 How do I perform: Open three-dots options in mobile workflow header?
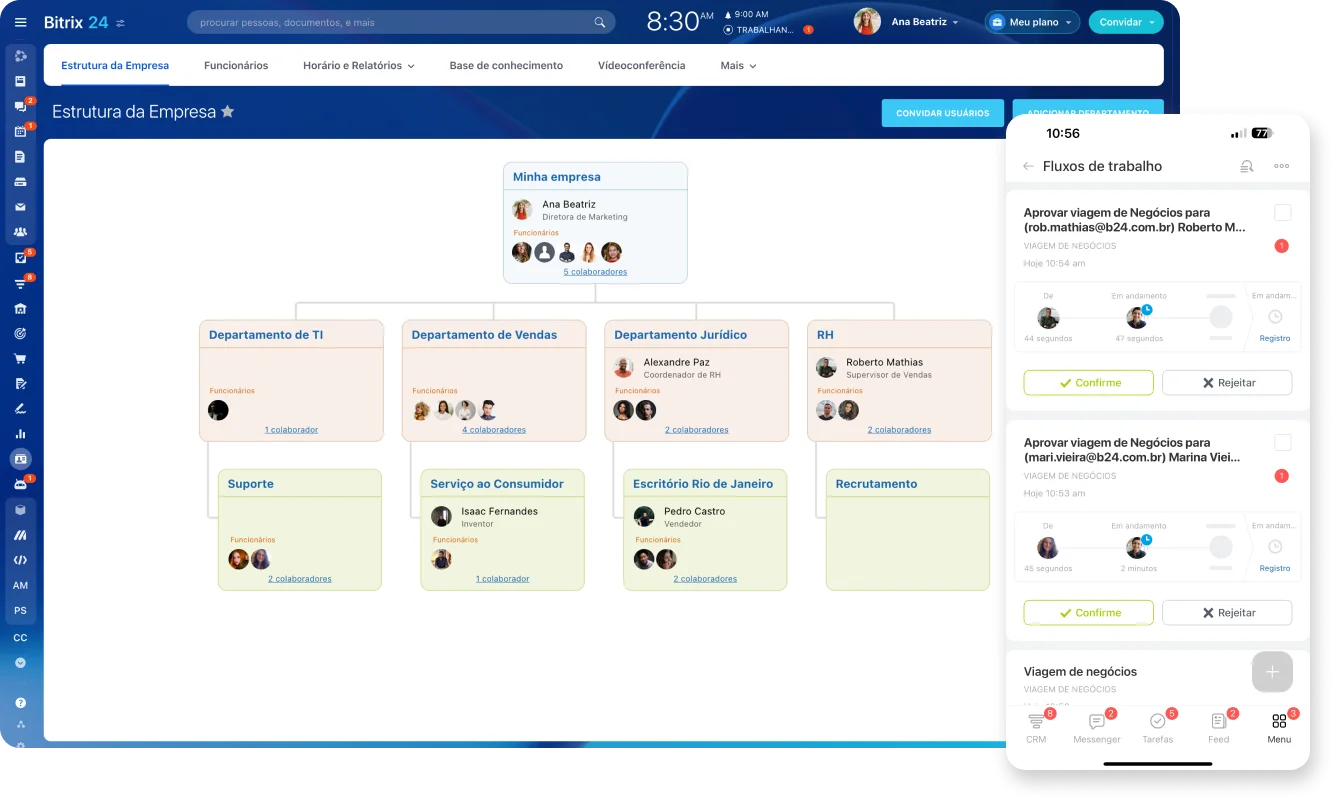(1281, 166)
